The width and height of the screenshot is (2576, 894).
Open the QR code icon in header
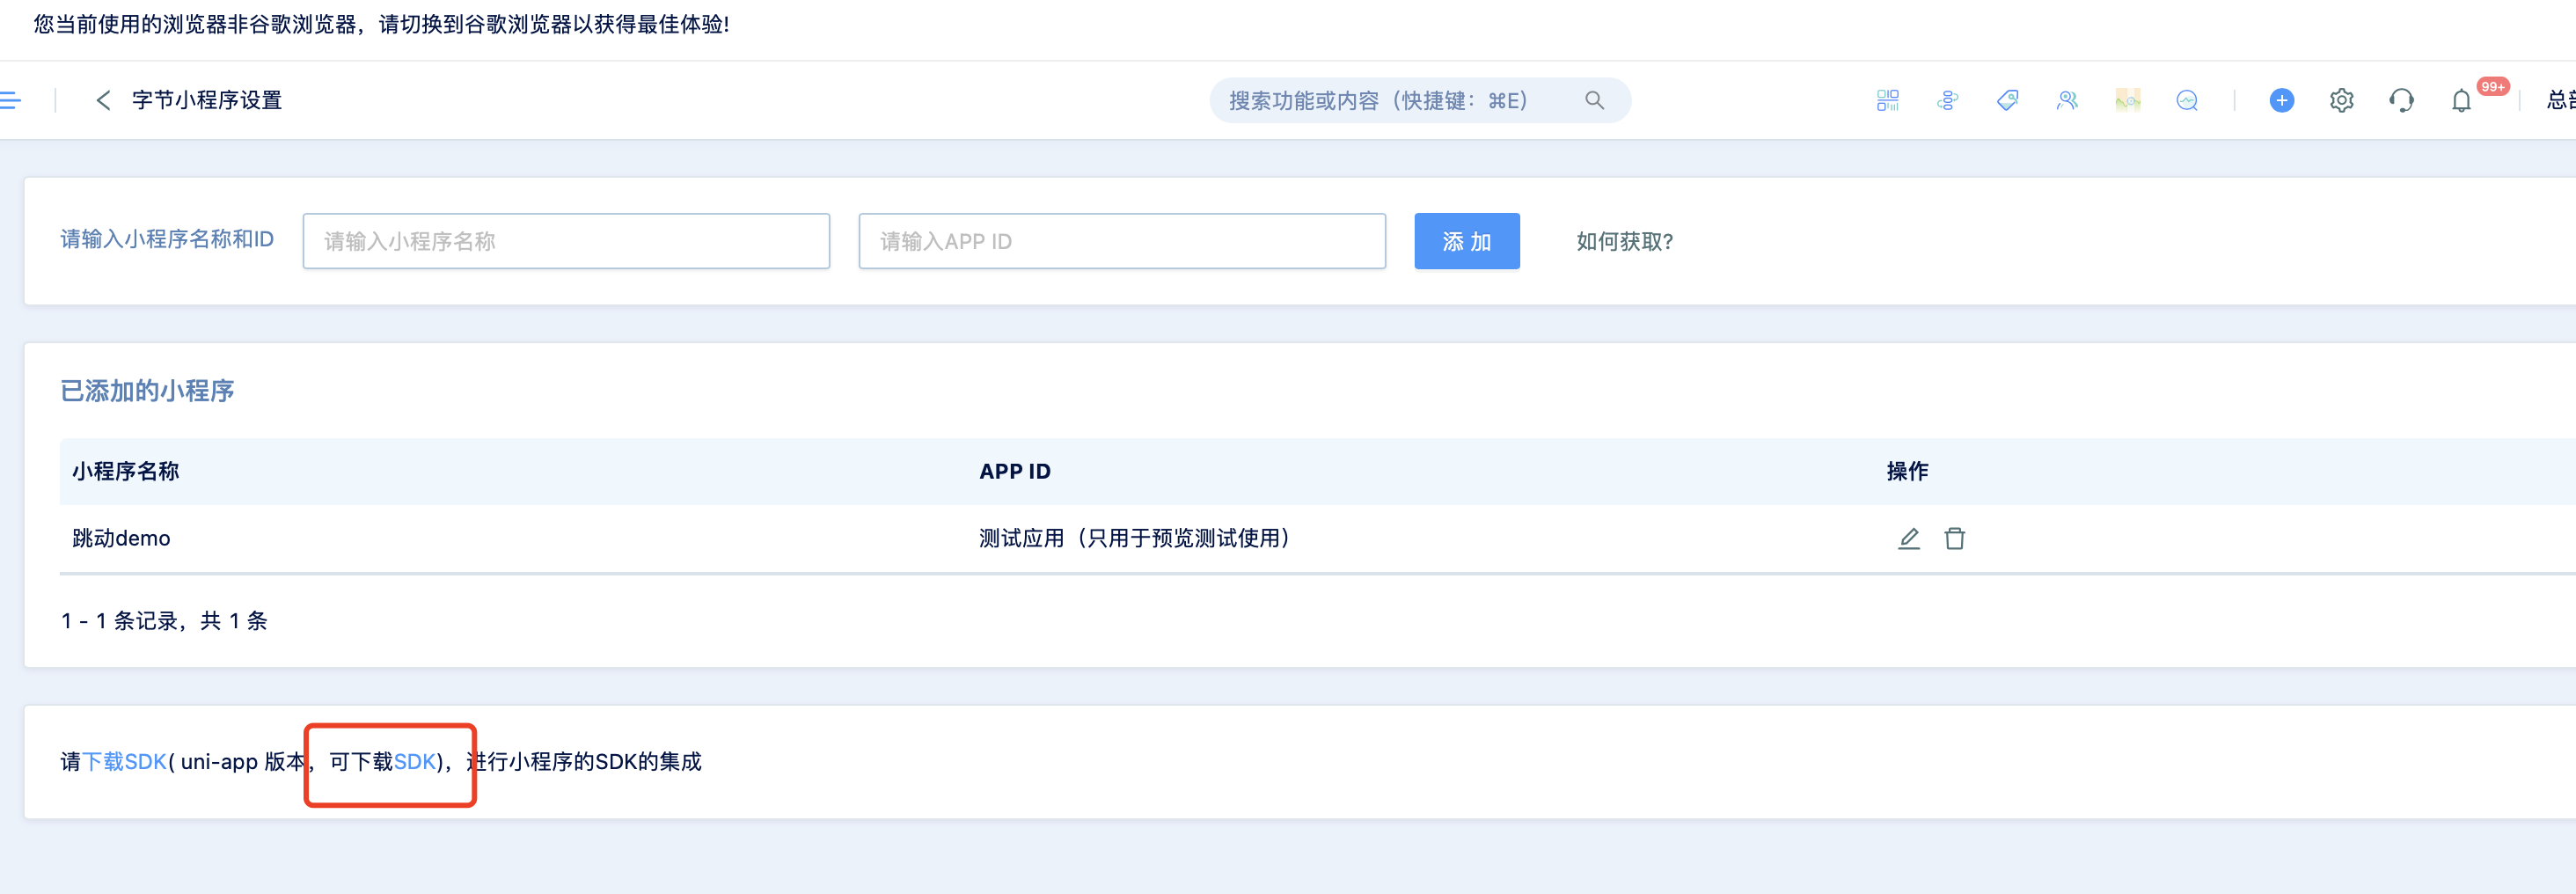(x=1887, y=100)
